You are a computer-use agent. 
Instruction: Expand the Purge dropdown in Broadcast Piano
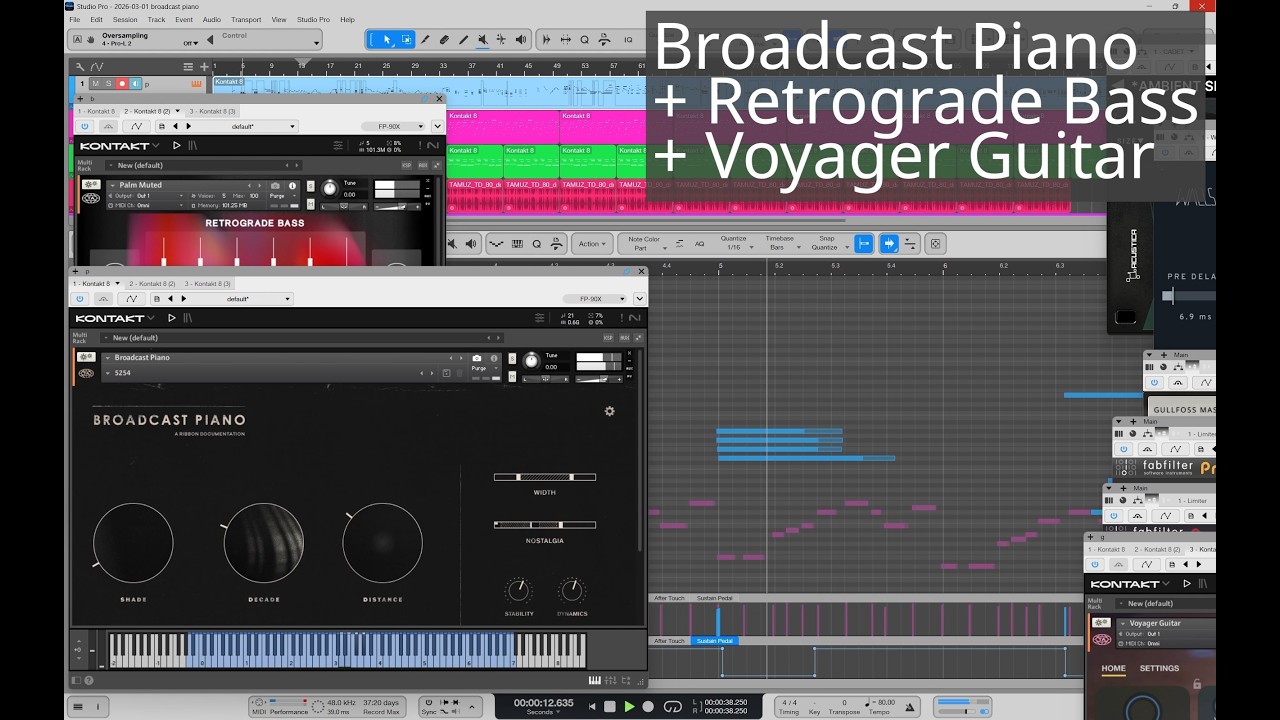pos(484,369)
